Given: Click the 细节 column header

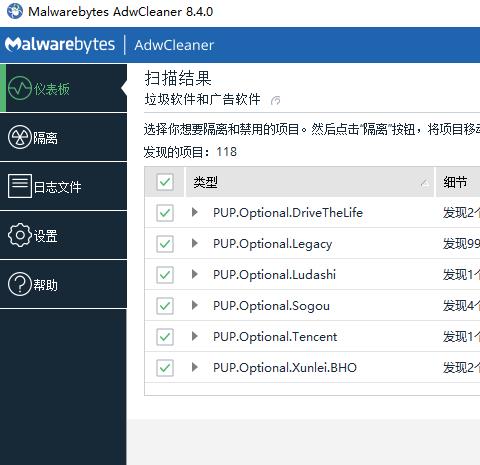Looking at the screenshot, I should (458, 182).
